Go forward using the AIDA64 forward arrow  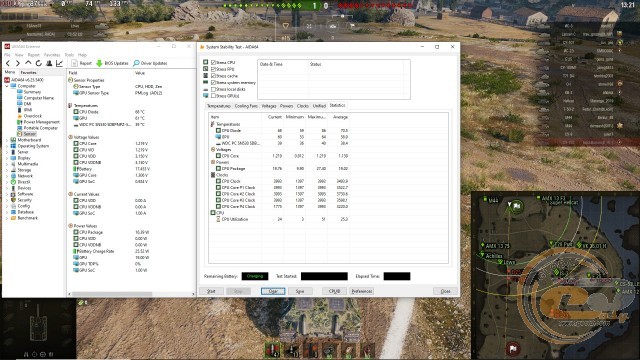(18, 63)
